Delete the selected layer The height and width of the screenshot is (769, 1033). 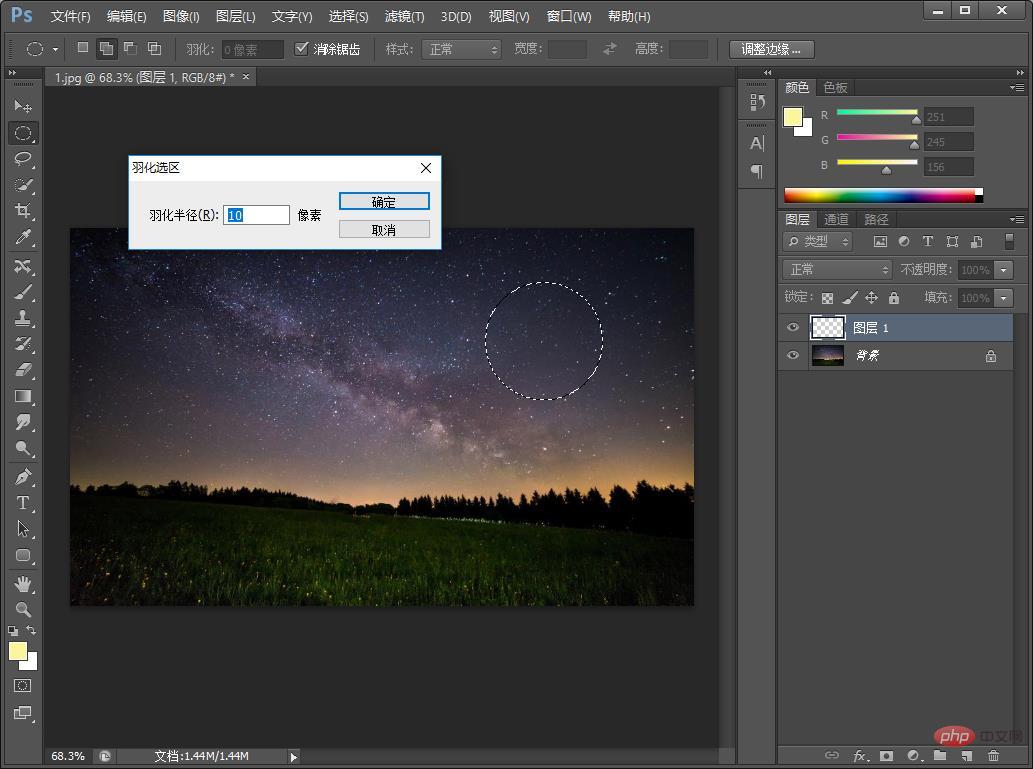pos(993,756)
